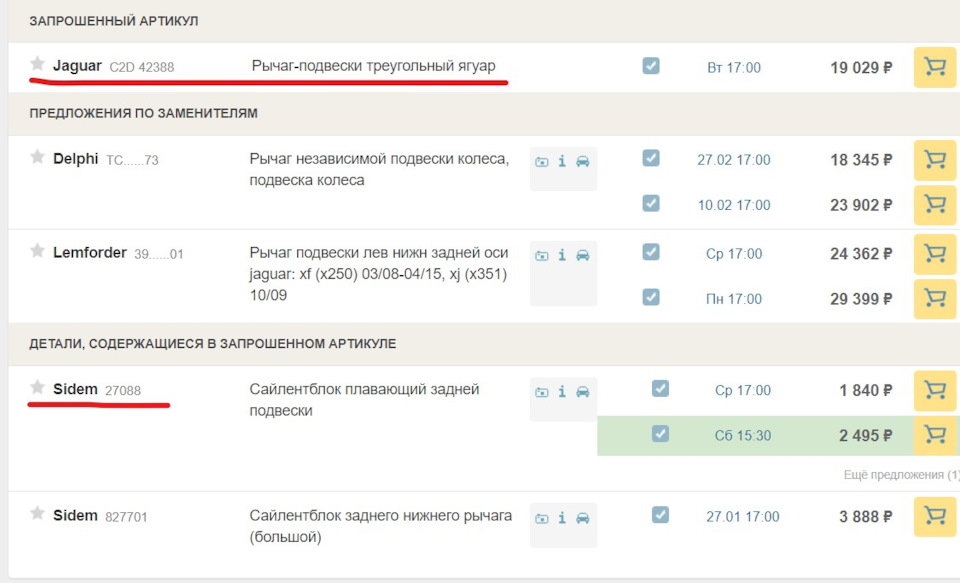Expand 'Ещё предложения' for Sidem 27088

pos(901,475)
